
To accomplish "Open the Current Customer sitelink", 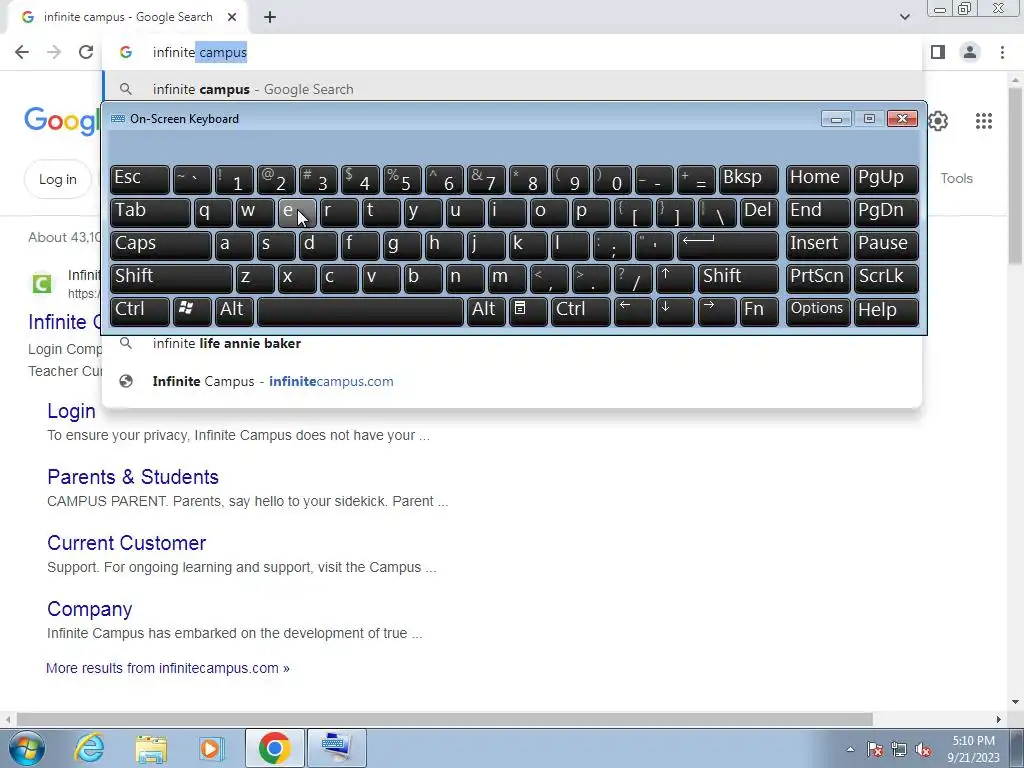I will coord(127,543).
